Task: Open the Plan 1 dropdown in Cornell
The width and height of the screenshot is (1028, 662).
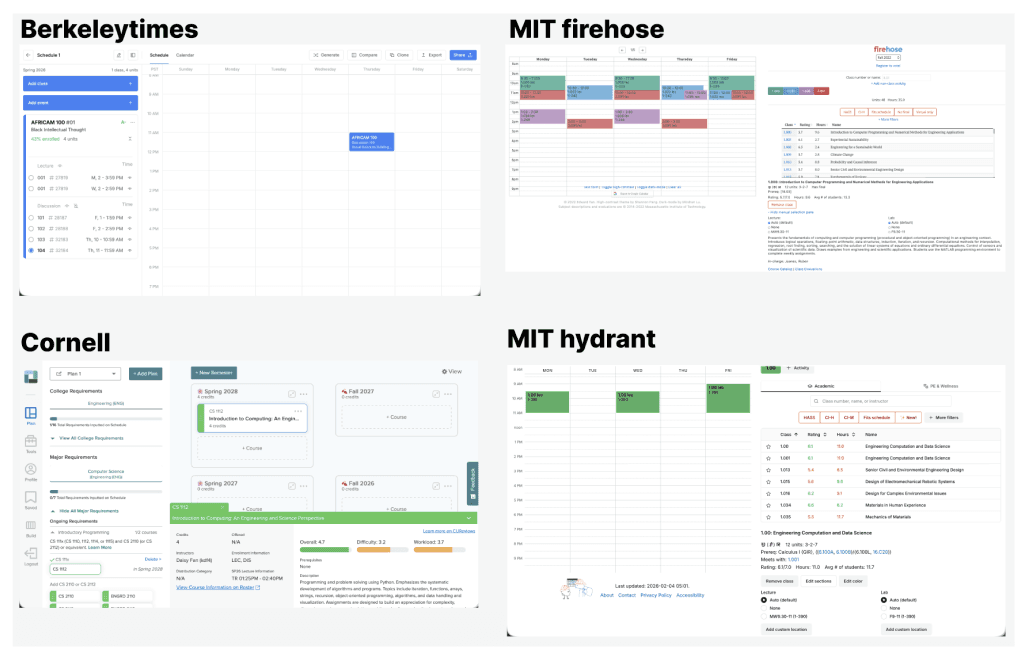Action: tap(85, 374)
